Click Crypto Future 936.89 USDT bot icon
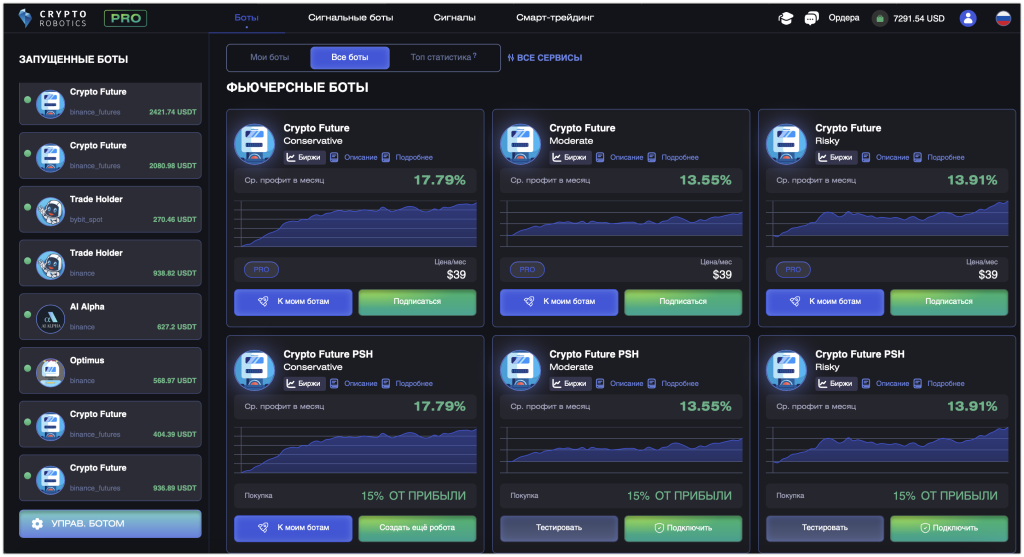Viewport: 1024px width, 557px height. (x=50, y=480)
